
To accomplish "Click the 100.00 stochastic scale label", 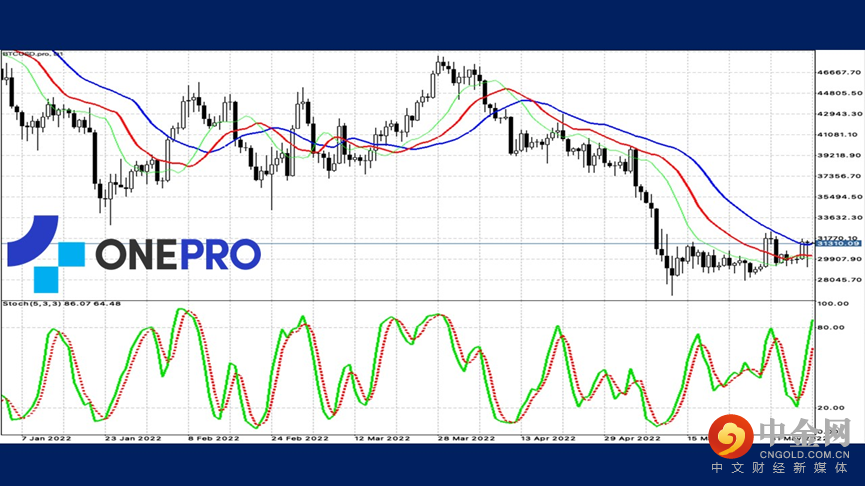I will click(x=833, y=303).
